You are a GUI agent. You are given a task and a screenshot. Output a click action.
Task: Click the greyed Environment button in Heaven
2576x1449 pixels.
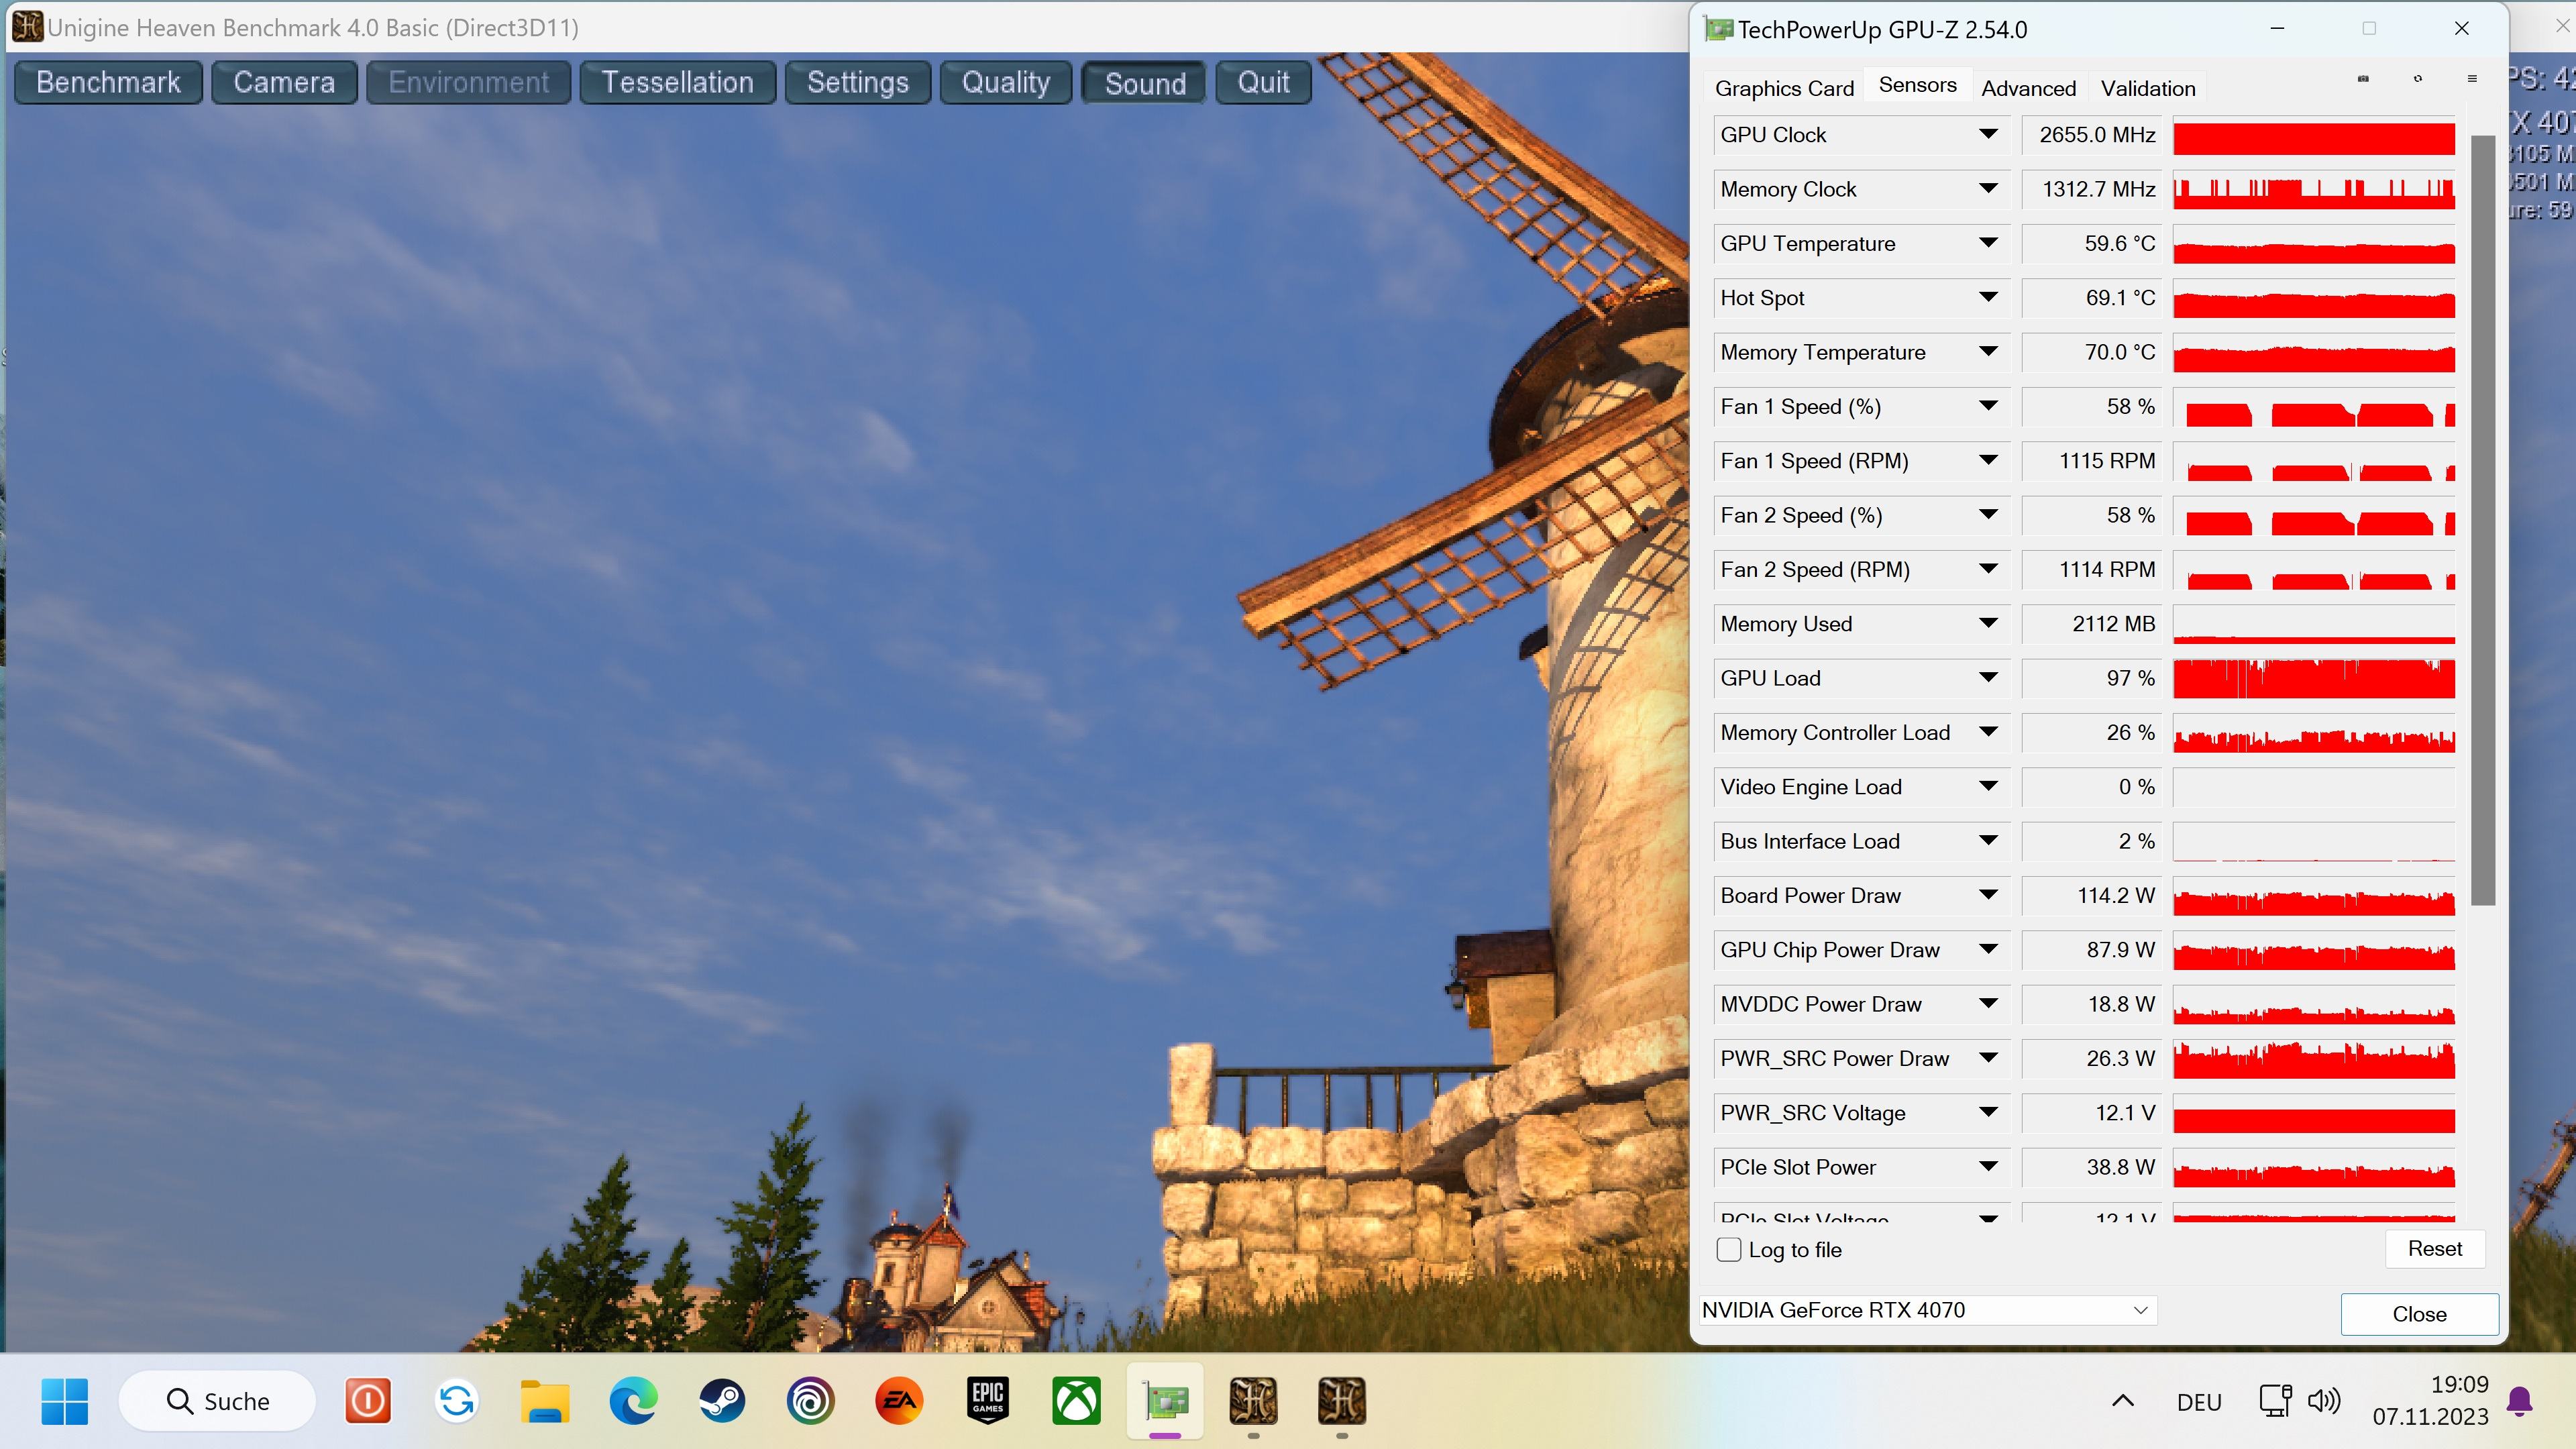pos(469,82)
